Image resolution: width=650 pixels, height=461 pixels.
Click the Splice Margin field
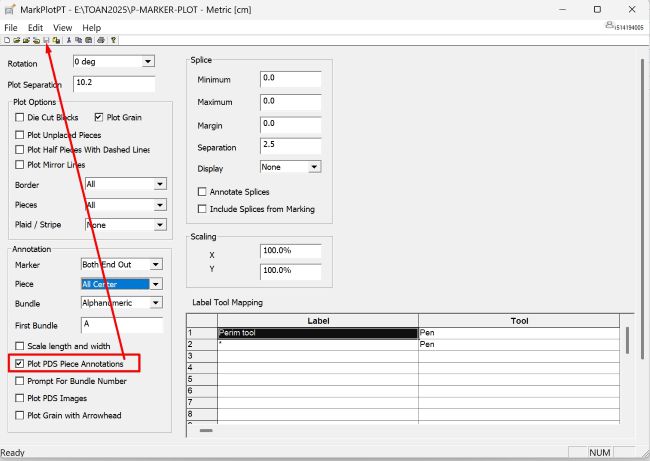coord(291,125)
